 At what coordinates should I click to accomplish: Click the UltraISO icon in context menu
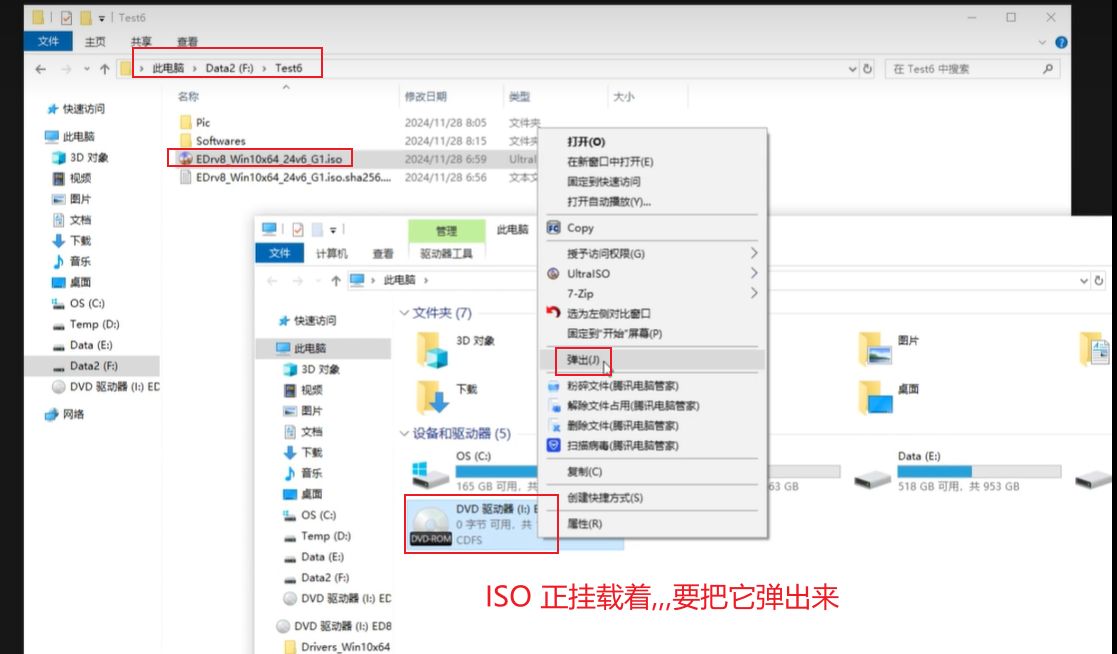coord(554,273)
